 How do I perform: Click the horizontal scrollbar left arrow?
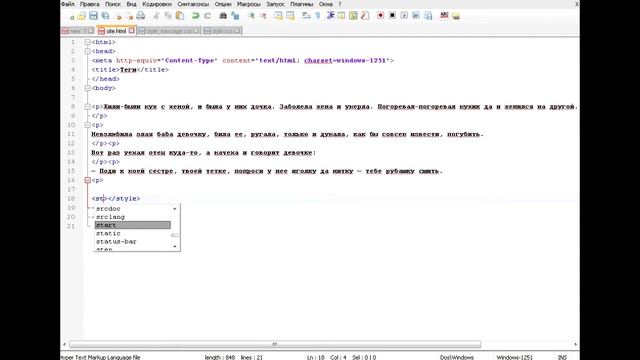coord(64,344)
